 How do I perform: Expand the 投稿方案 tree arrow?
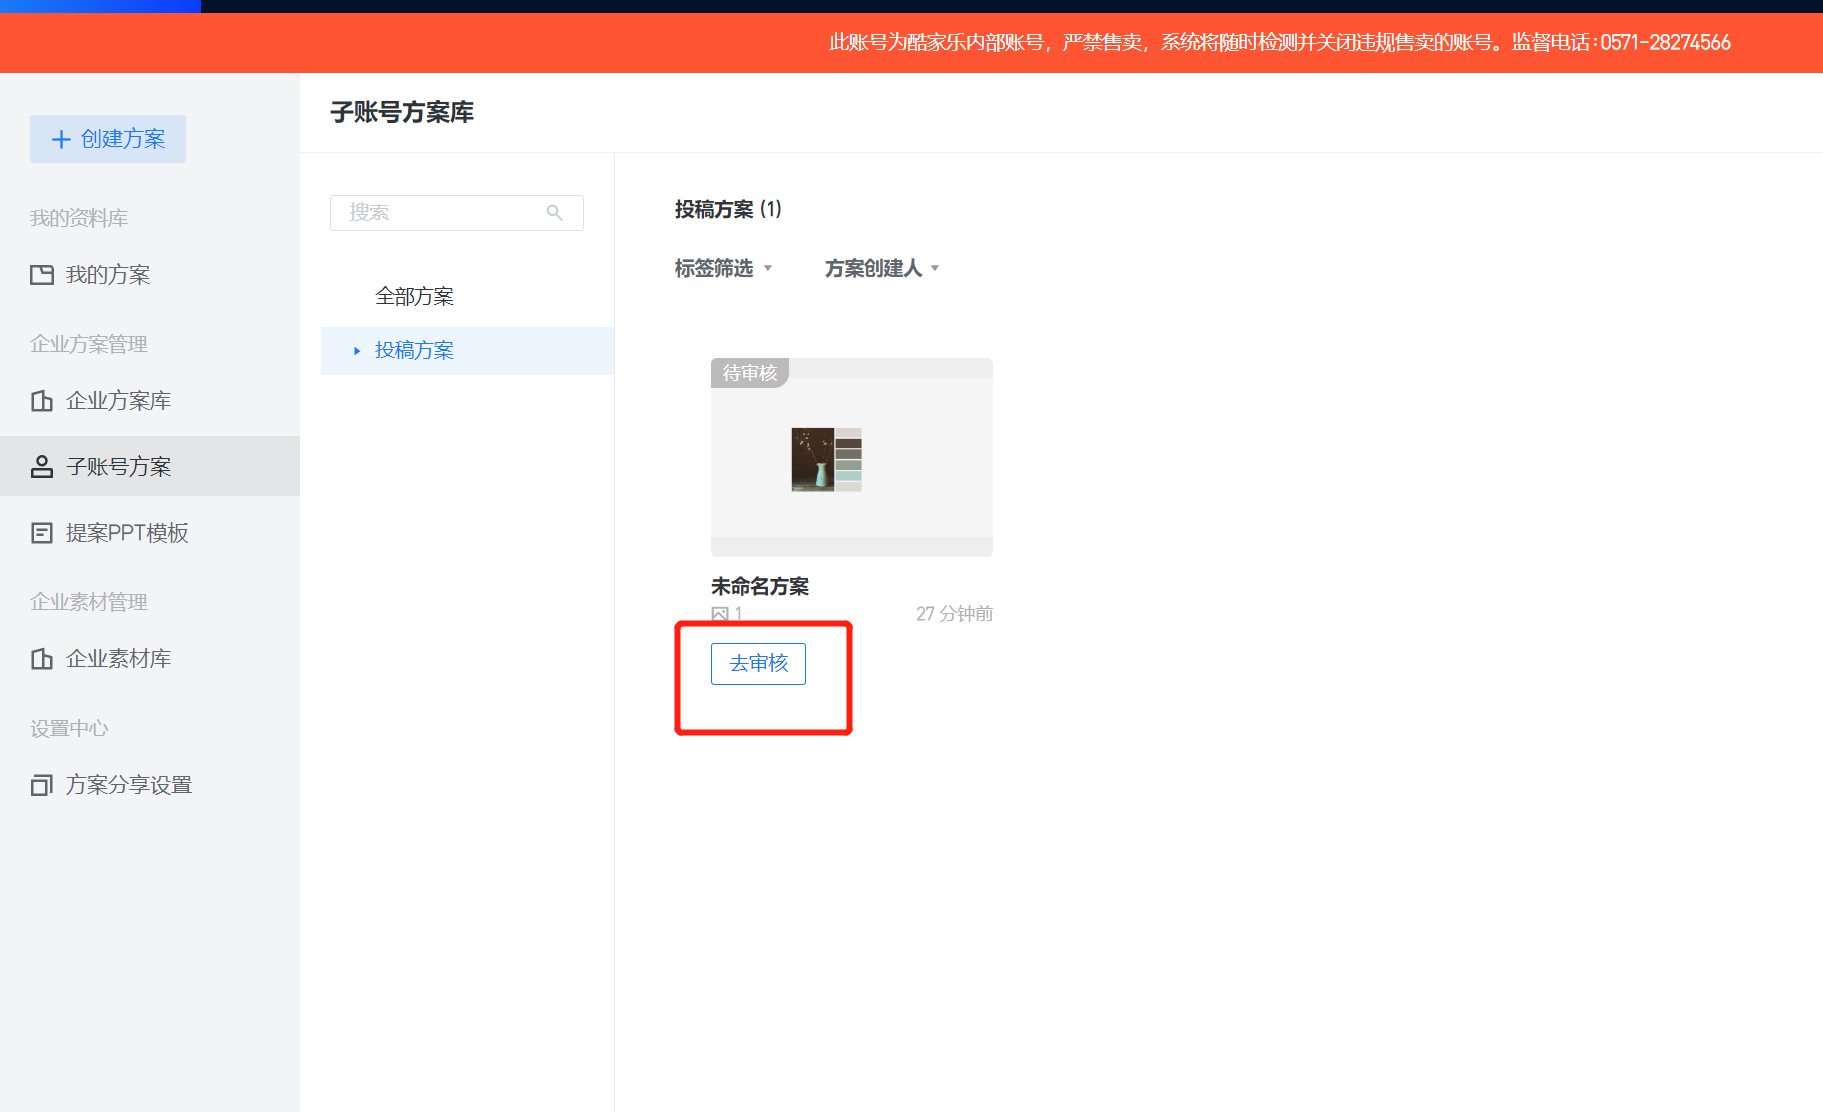(357, 351)
